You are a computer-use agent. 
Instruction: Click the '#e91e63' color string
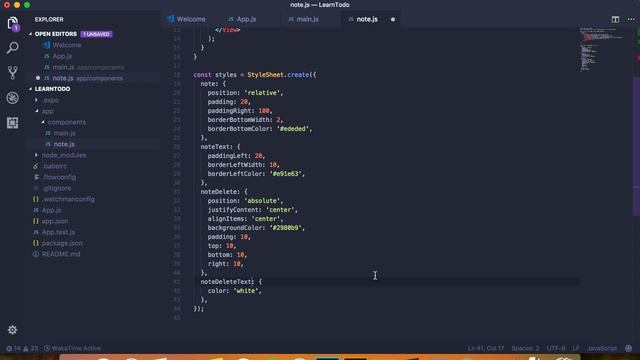pos(285,174)
